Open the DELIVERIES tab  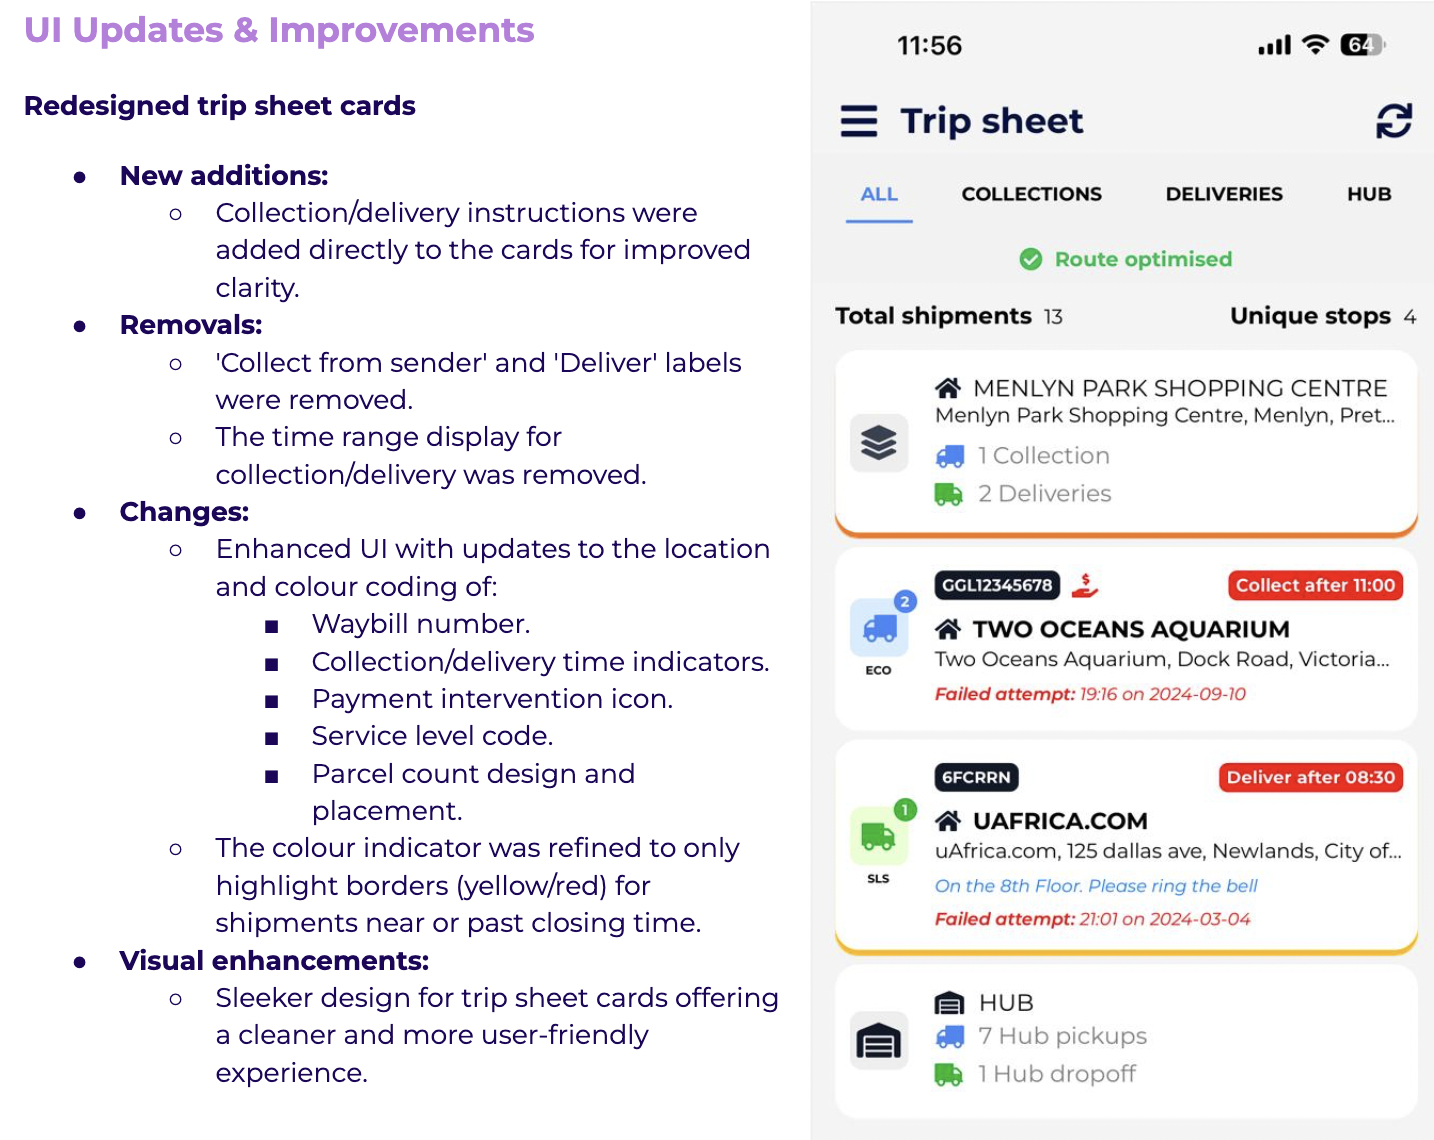click(x=1224, y=194)
